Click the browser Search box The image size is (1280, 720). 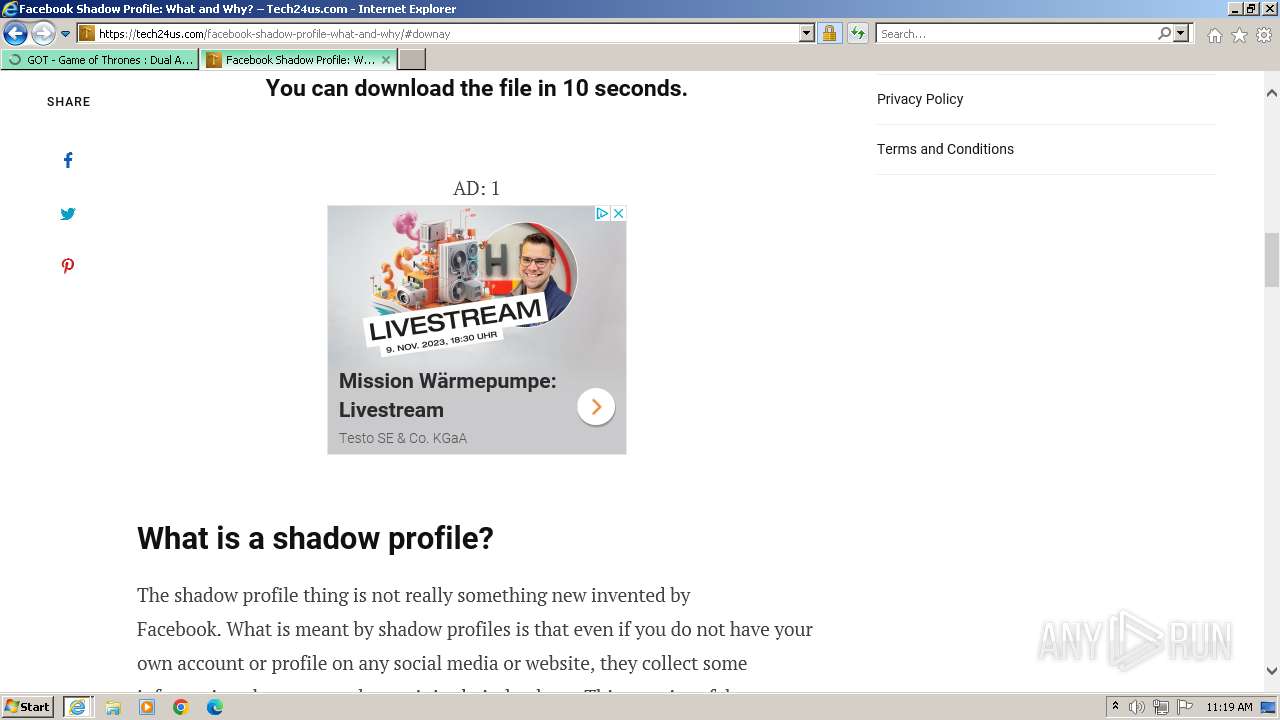pyautogui.click(x=1016, y=34)
